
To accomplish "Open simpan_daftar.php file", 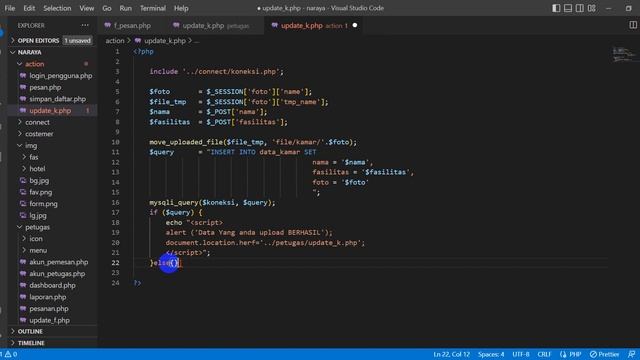I will [x=57, y=99].
